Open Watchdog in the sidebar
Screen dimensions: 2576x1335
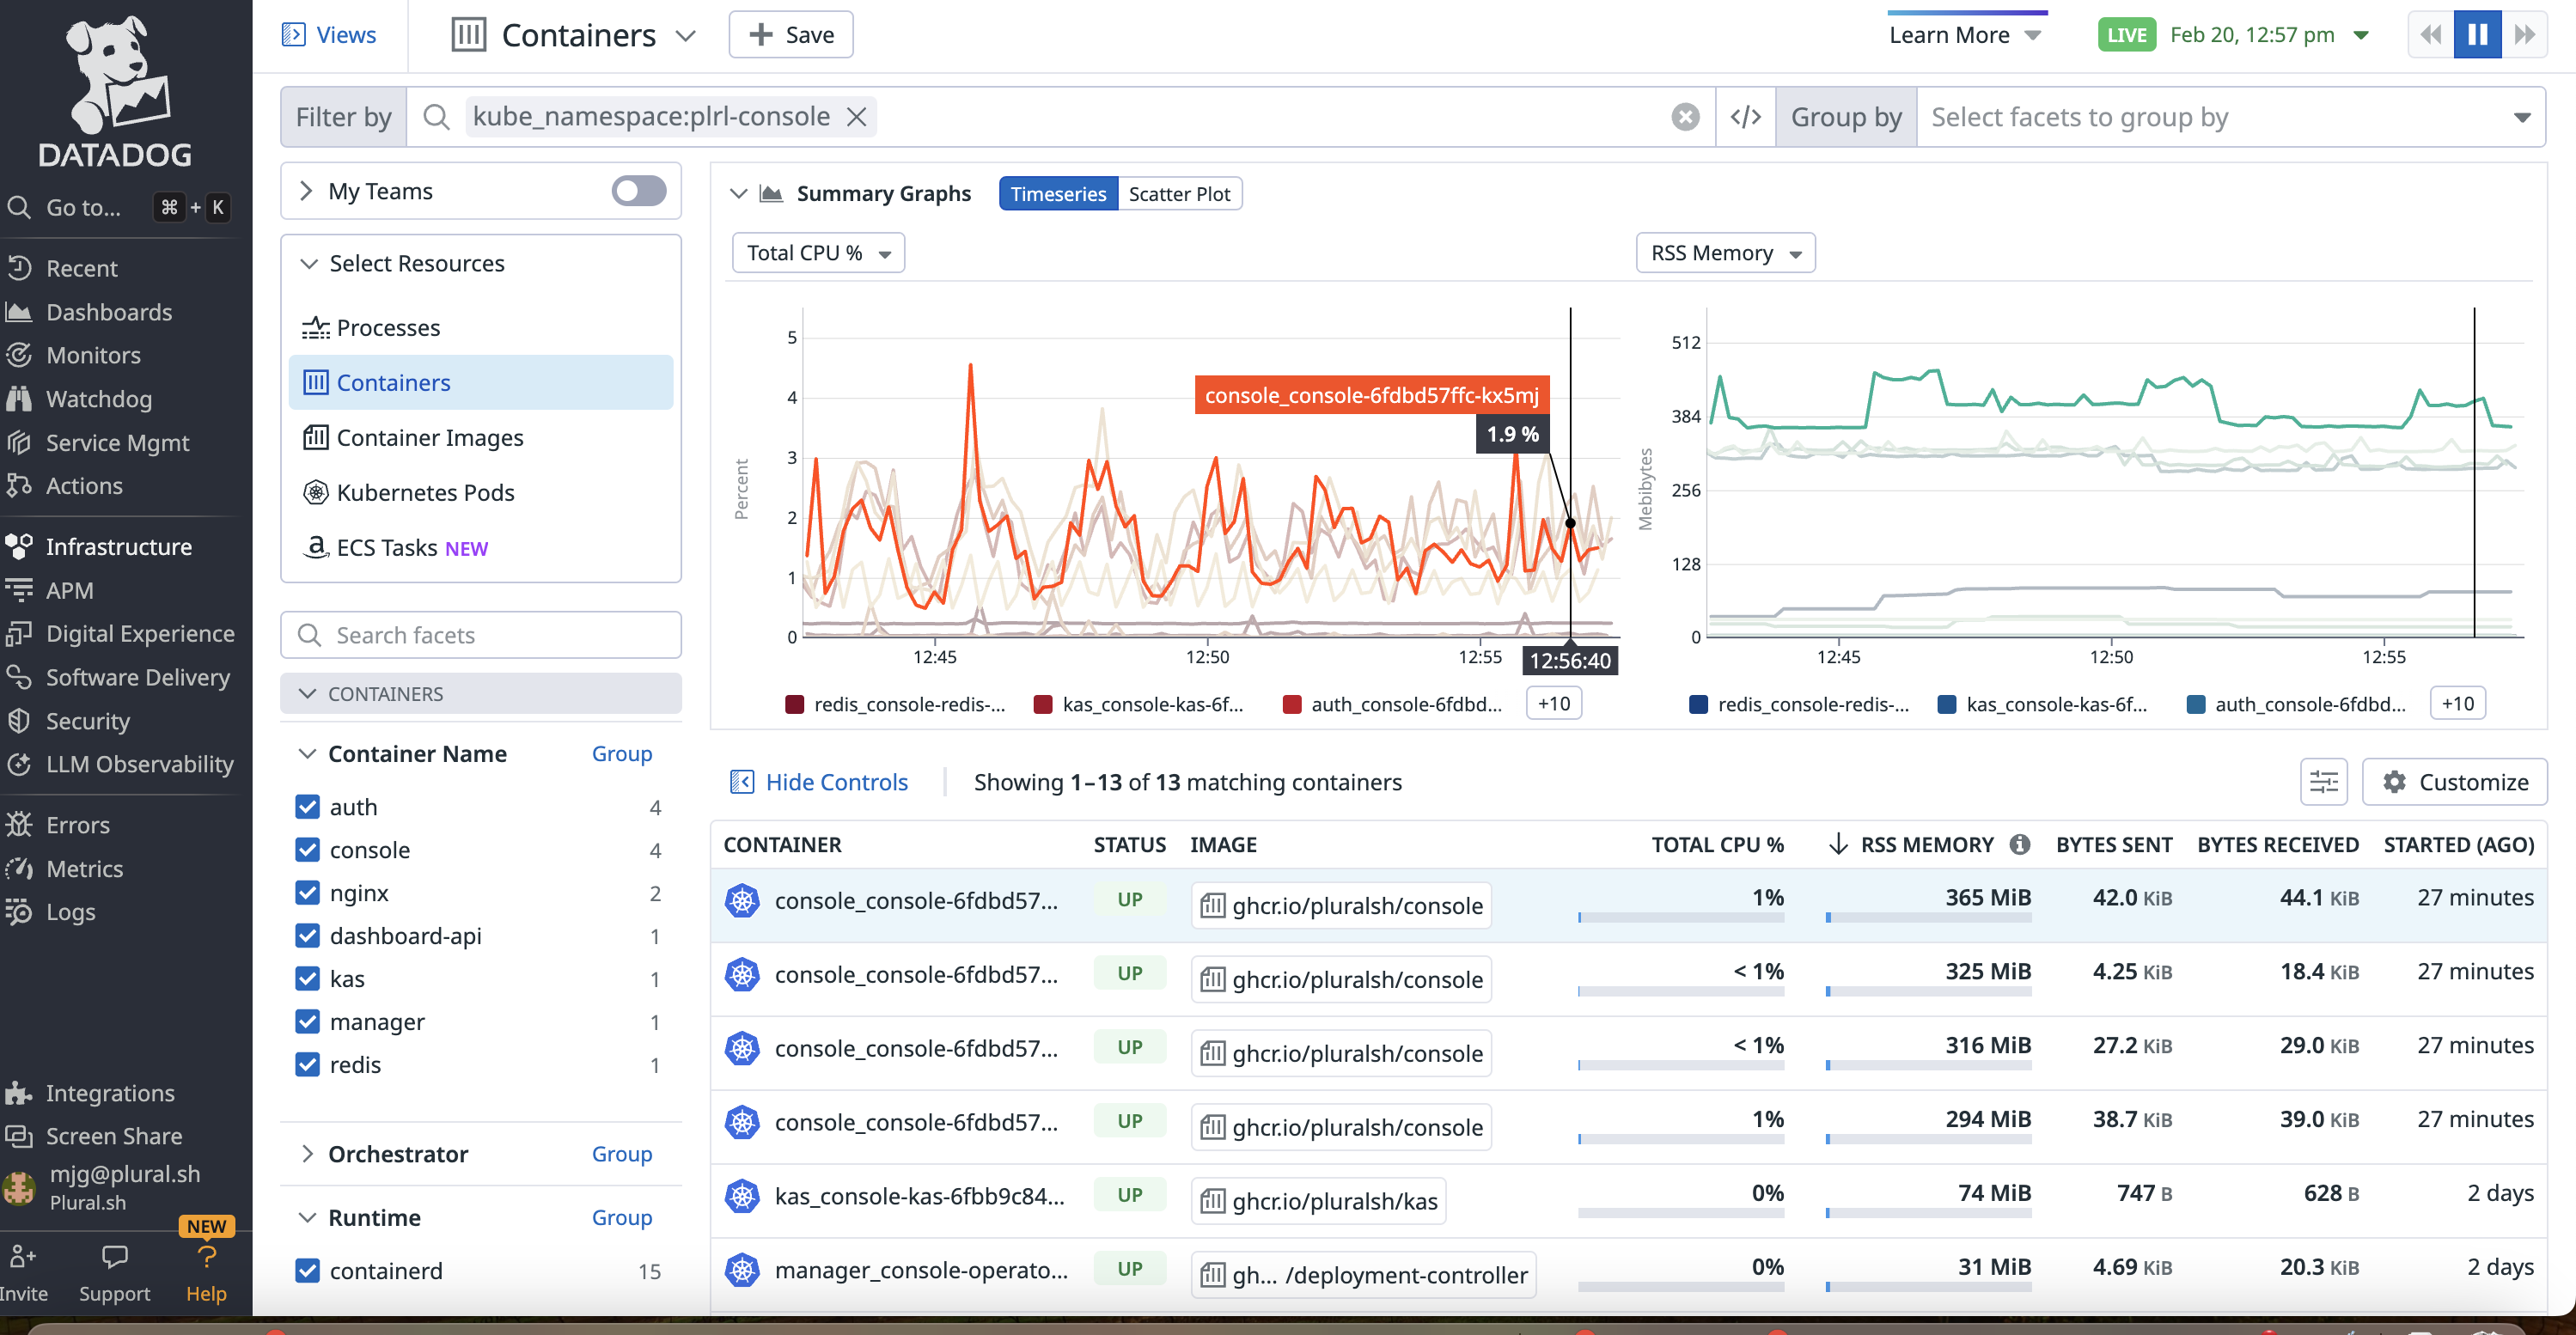[98, 399]
